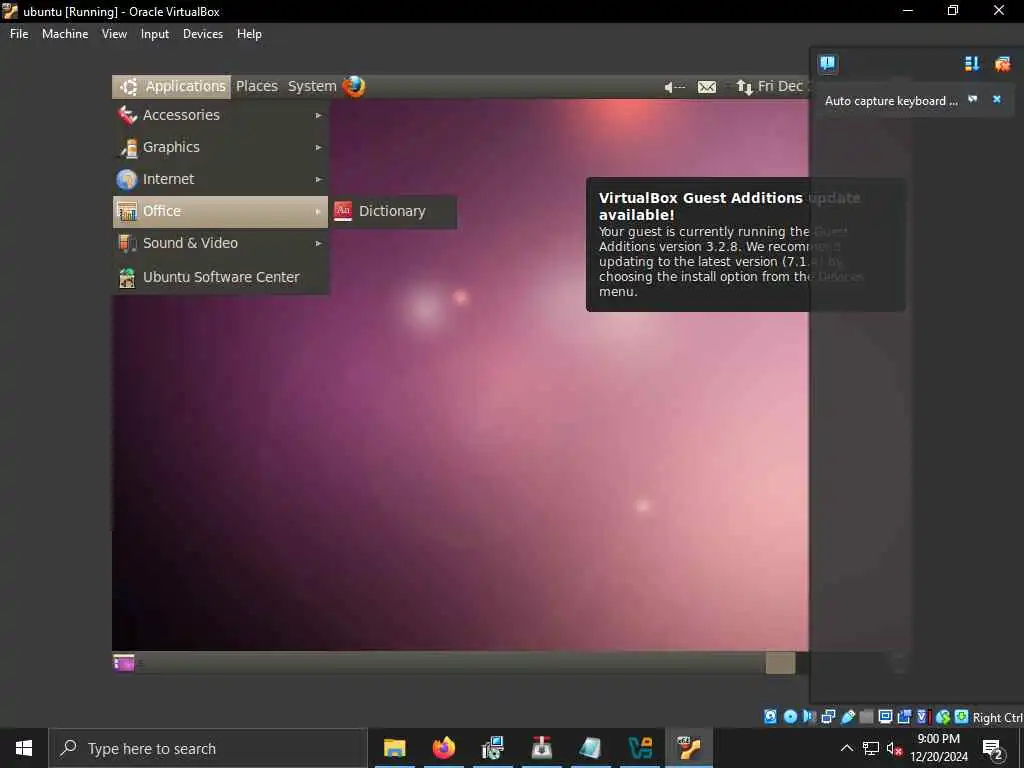1024x768 pixels.
Task: Toggle the VirtualBox notification center icon
Action: (827, 63)
